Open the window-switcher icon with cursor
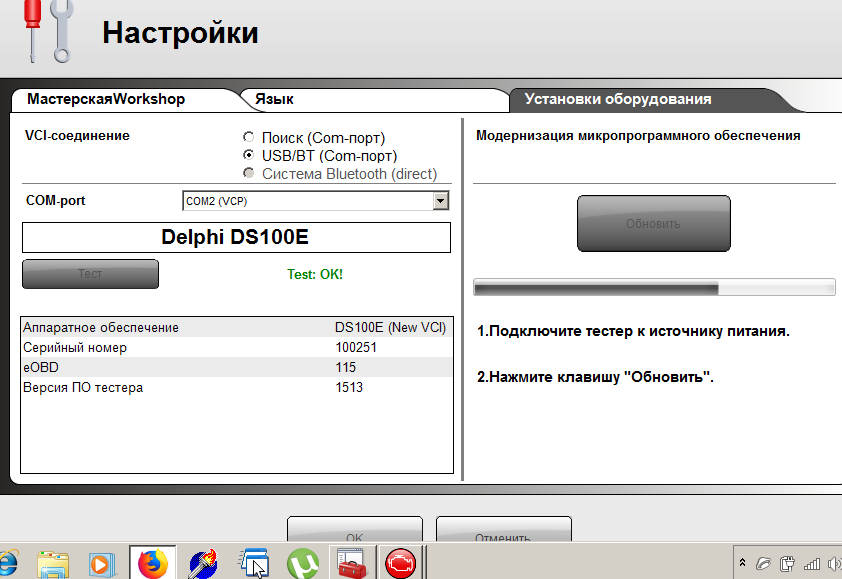 (x=253, y=563)
